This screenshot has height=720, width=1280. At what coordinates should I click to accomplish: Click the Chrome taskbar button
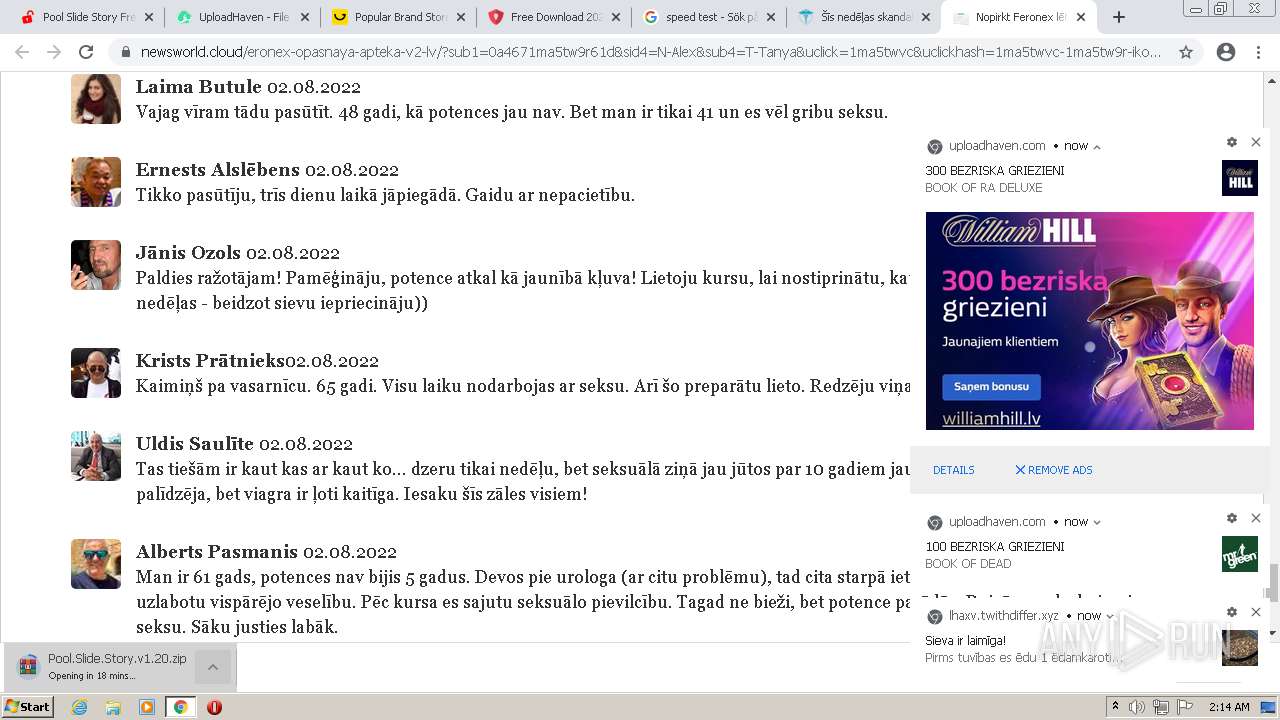pyautogui.click(x=180, y=707)
